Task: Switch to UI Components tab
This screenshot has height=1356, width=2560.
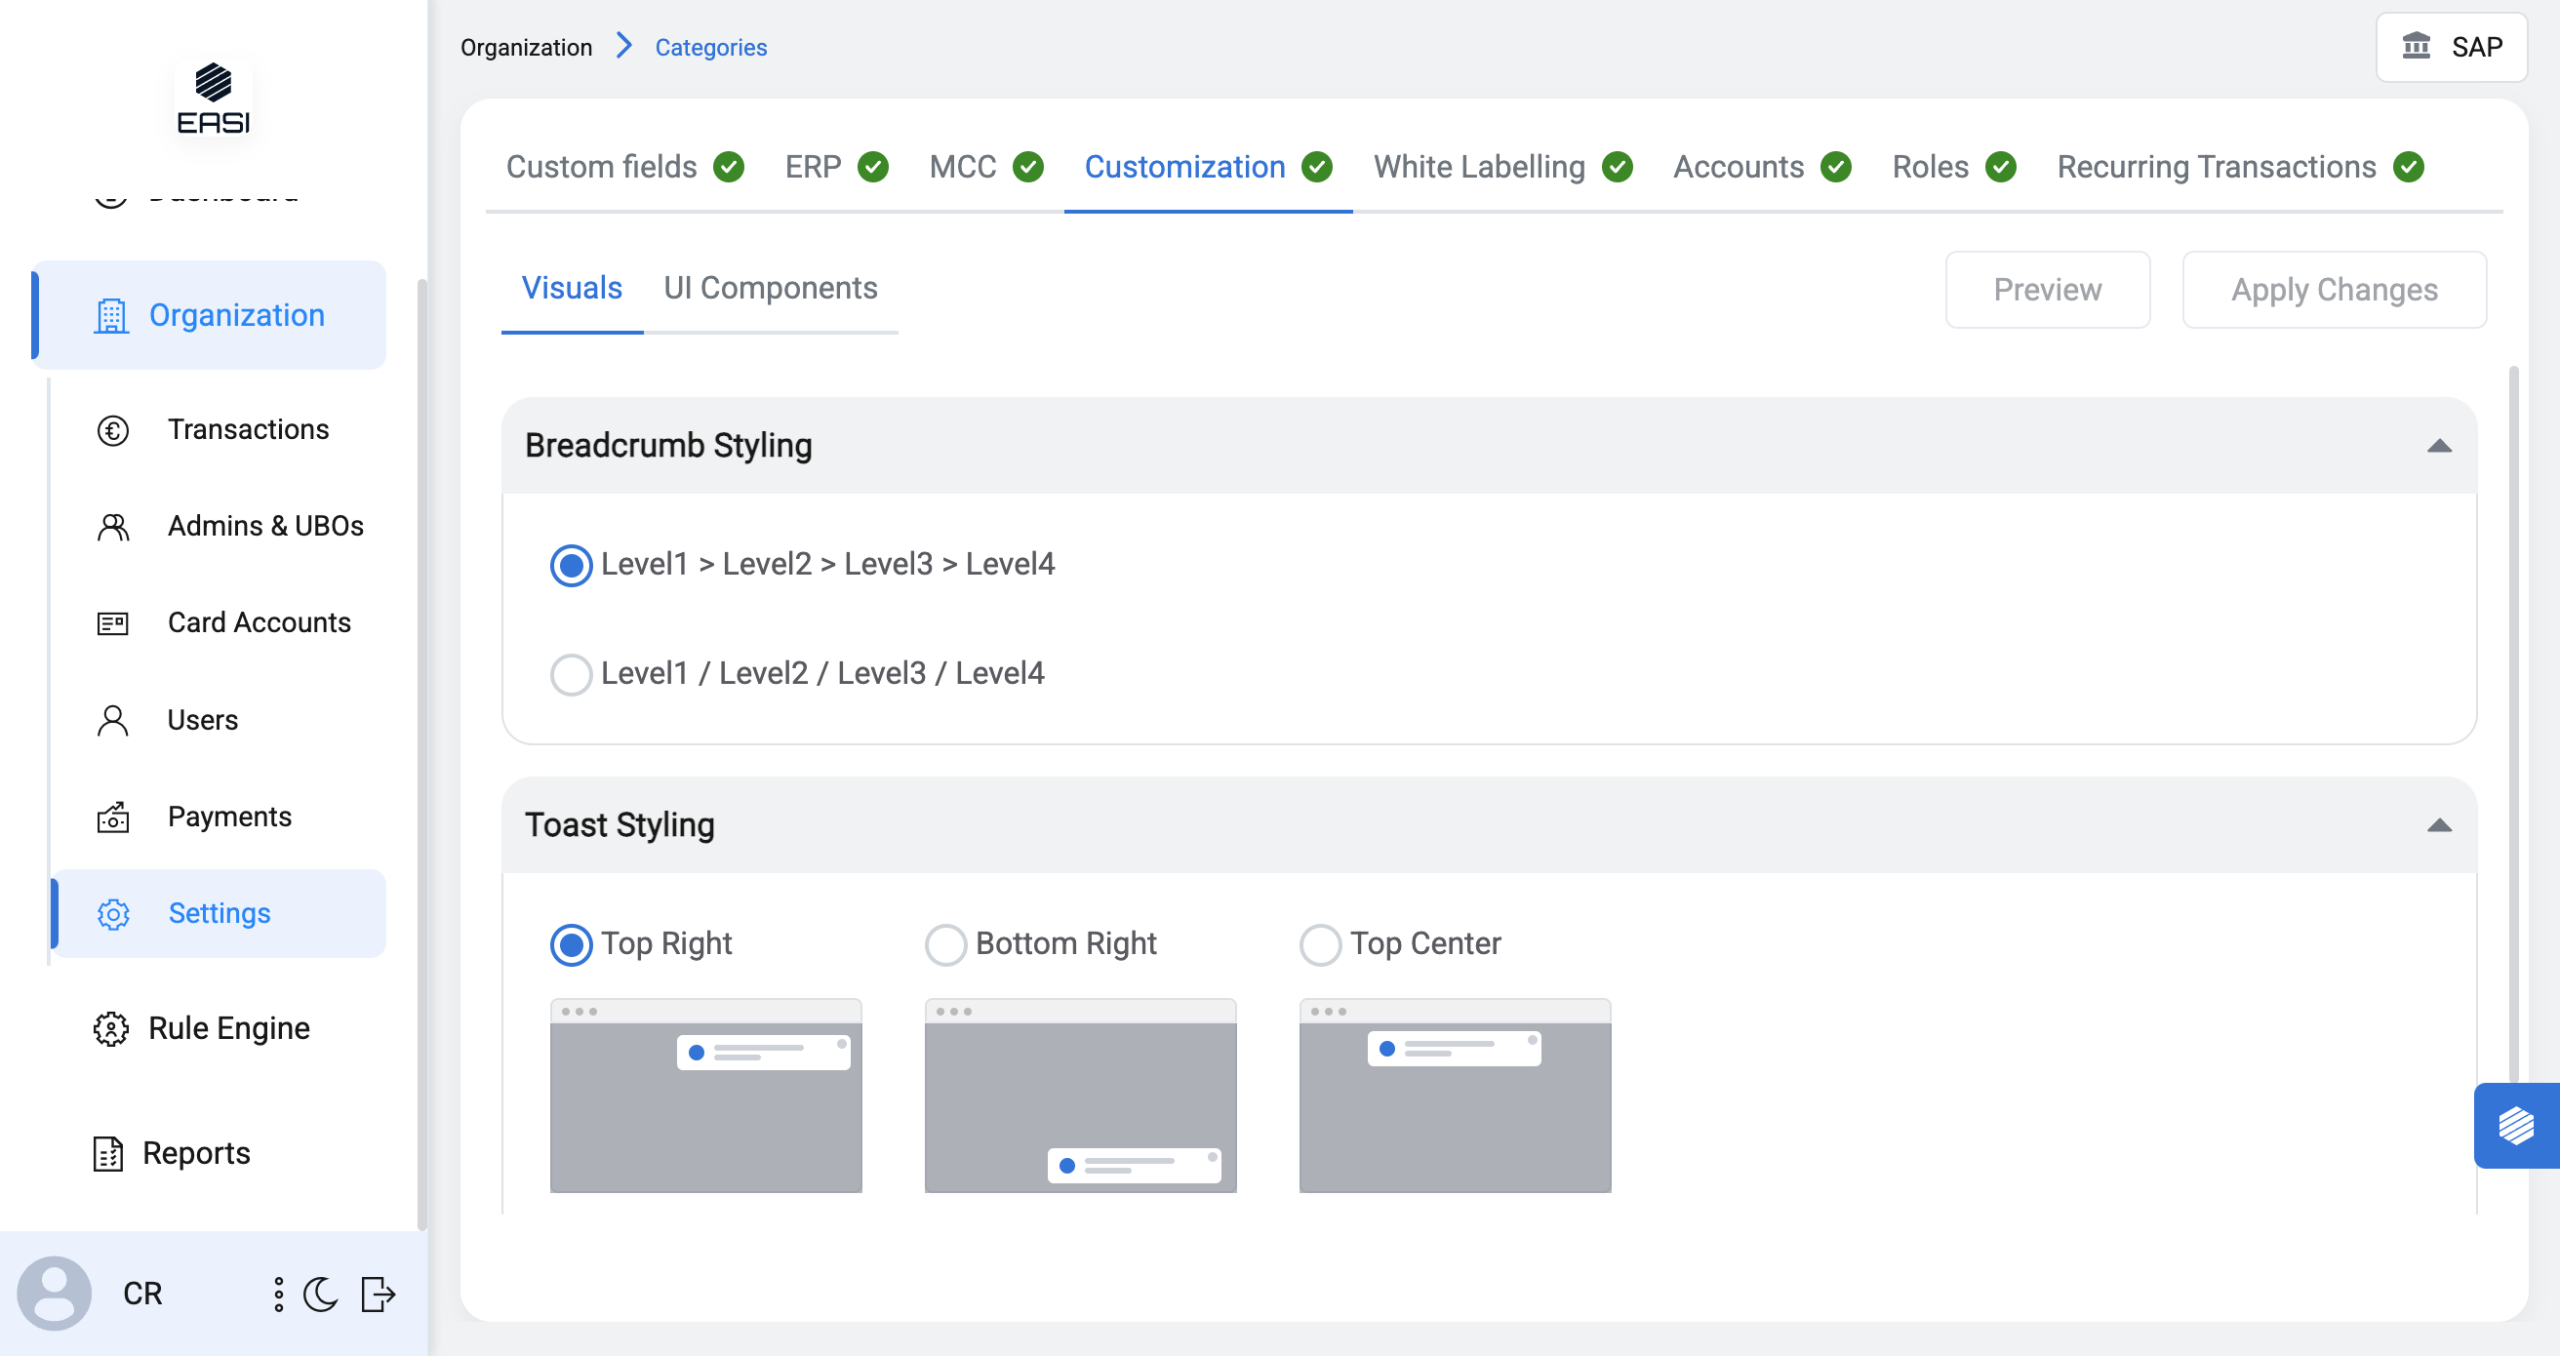Action: 770,289
